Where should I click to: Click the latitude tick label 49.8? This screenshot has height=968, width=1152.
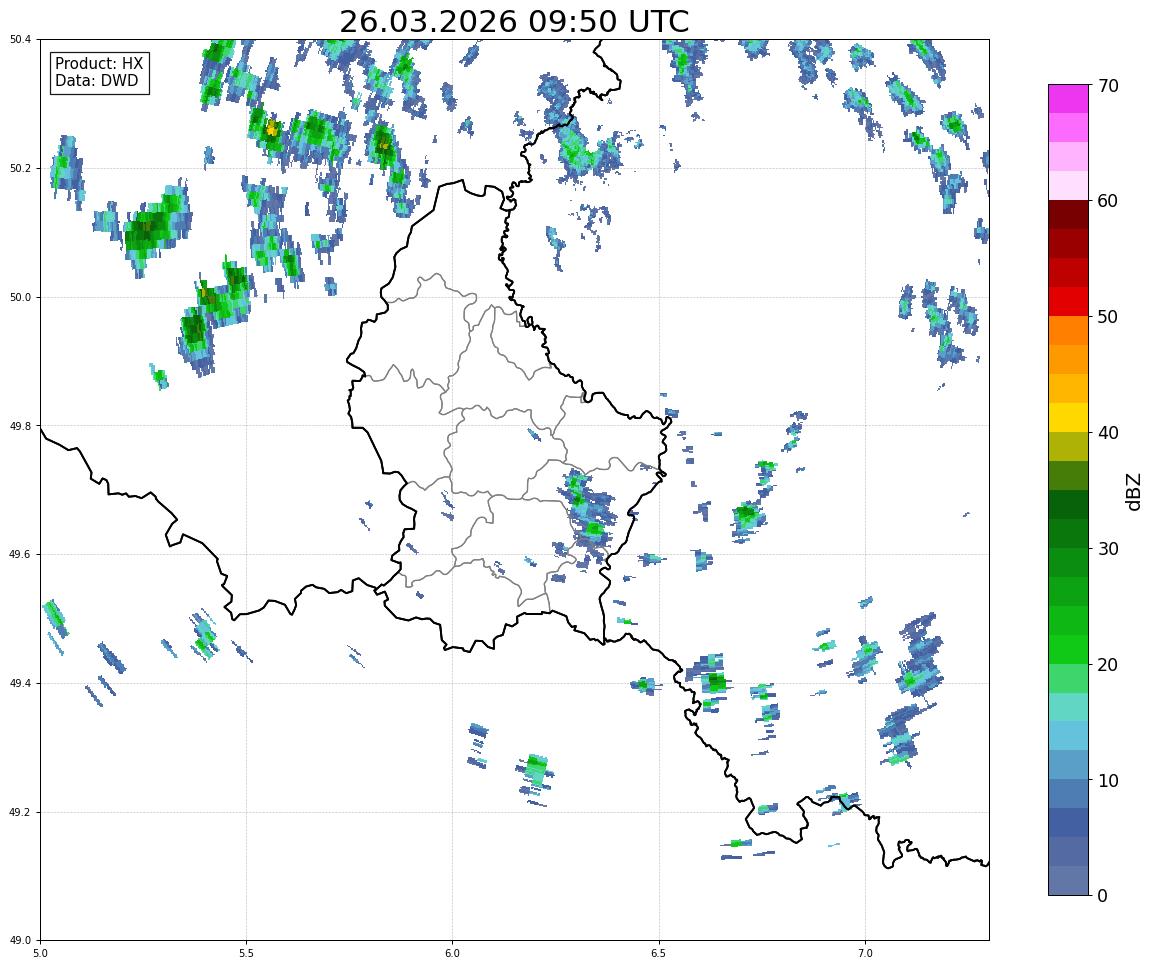[x=20, y=426]
